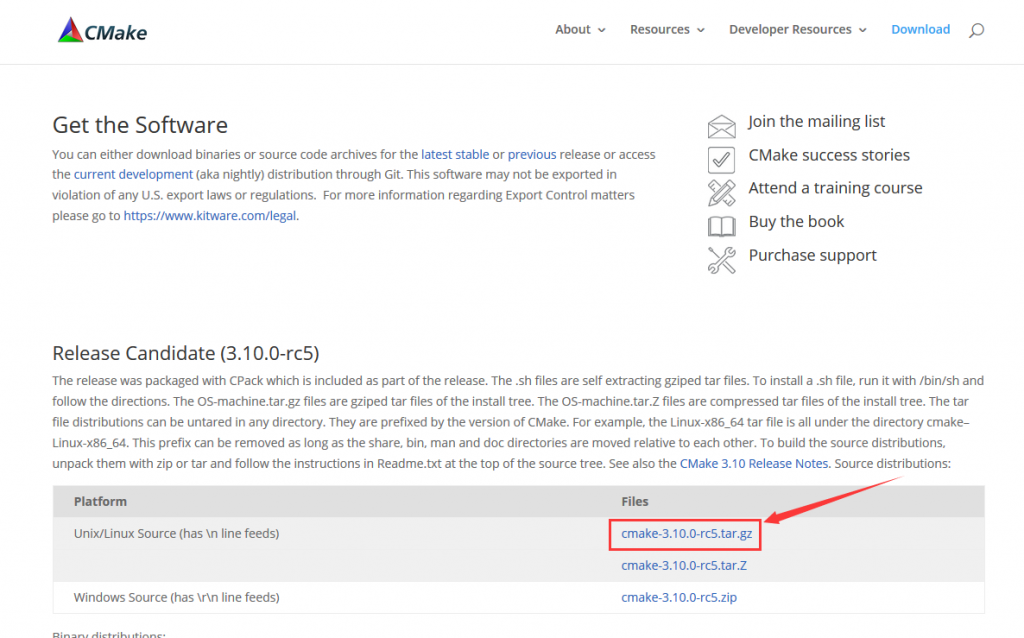The width and height of the screenshot is (1024, 638).
Task: Open the About menu
Action: tap(573, 29)
